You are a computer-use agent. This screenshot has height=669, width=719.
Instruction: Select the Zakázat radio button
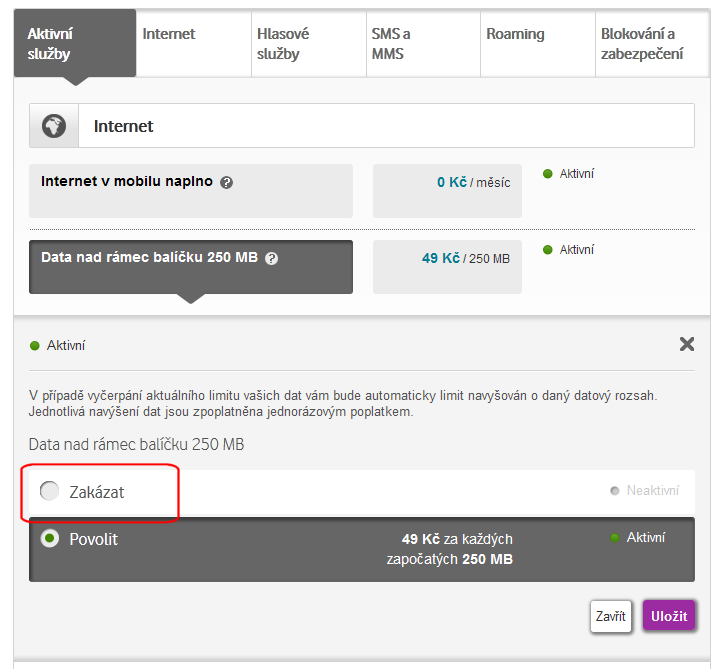click(x=49, y=491)
